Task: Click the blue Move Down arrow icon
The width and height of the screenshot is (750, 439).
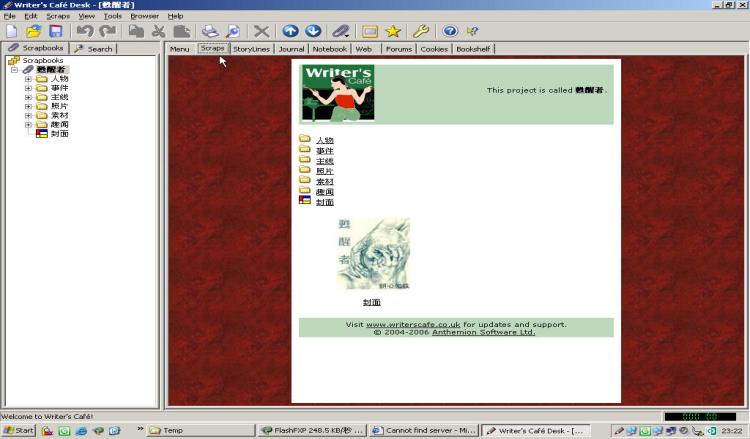Action: [x=313, y=31]
